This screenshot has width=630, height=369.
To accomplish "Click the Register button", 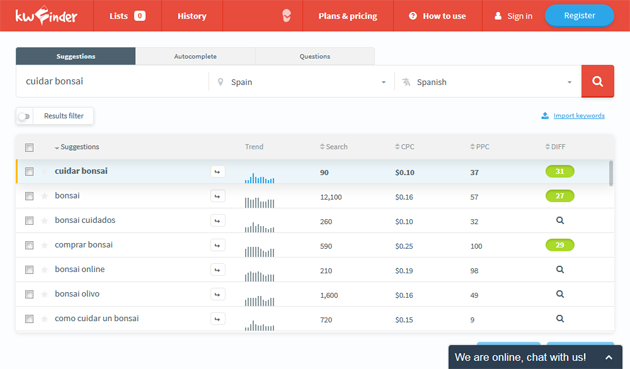I will tap(579, 16).
